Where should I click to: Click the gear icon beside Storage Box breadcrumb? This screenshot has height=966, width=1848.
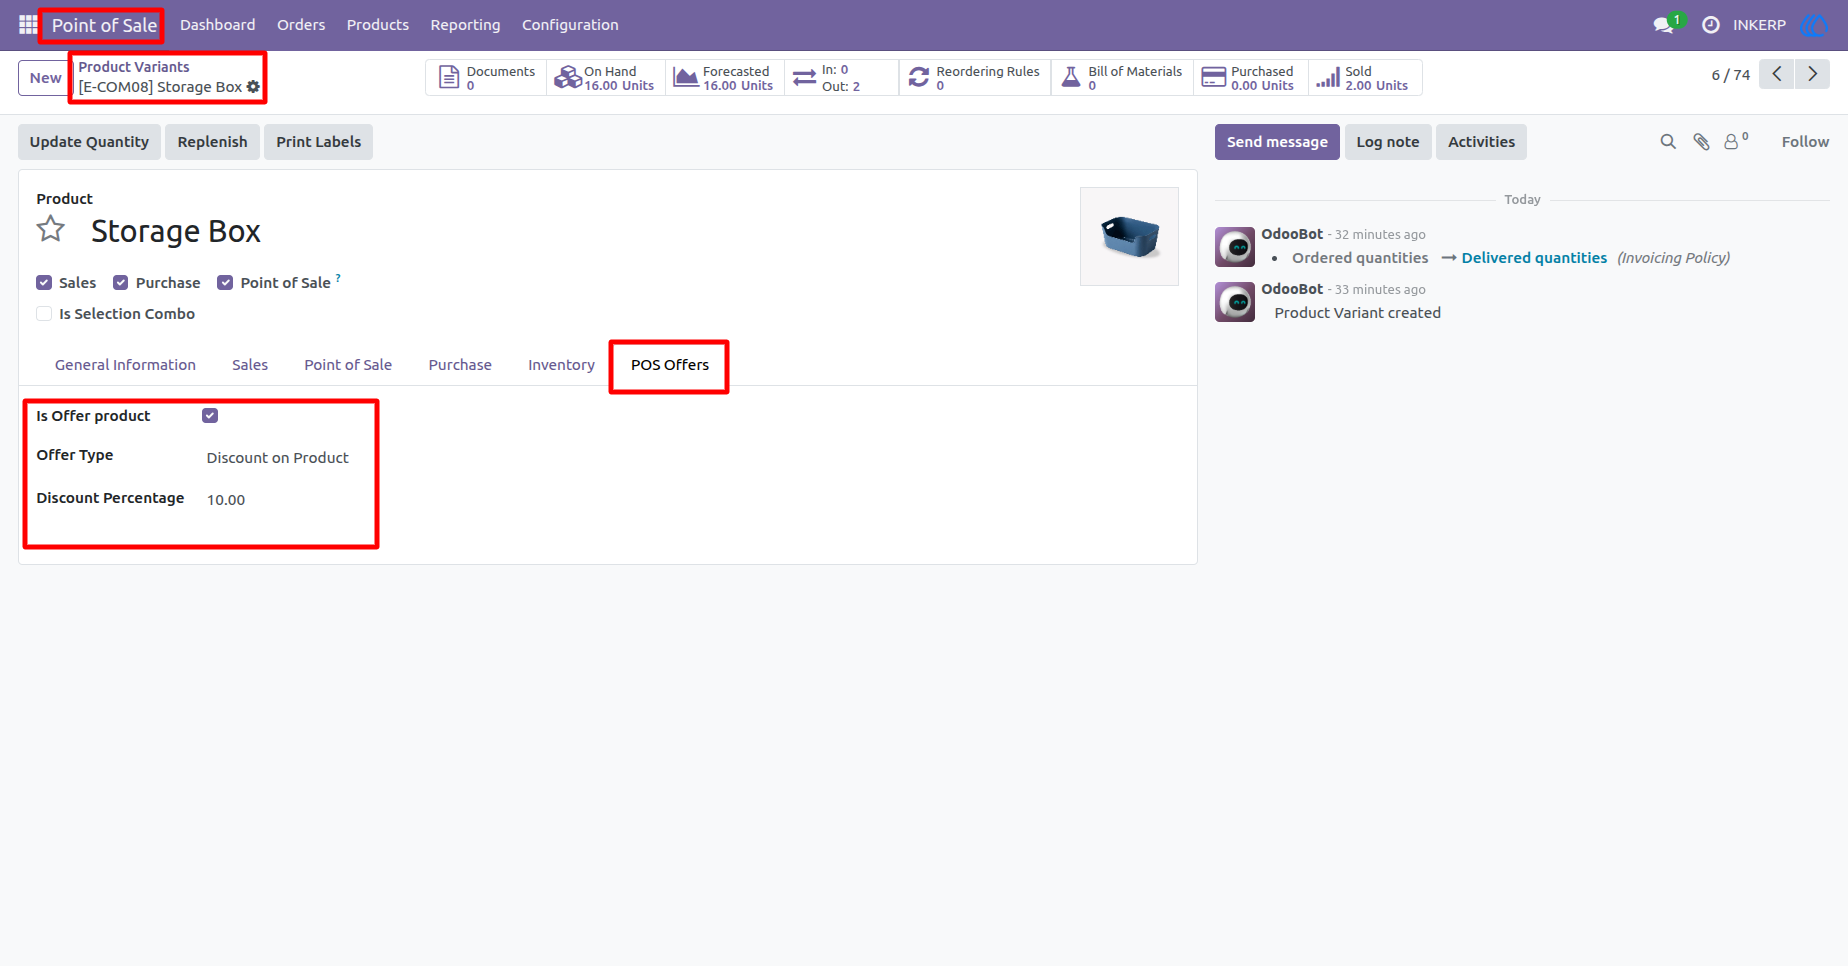pos(253,87)
